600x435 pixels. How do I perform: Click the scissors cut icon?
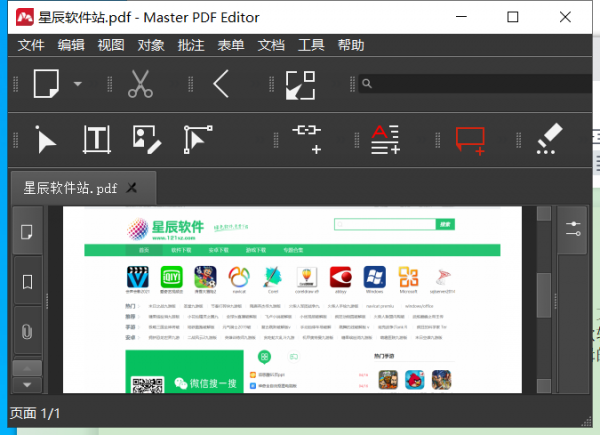pos(140,84)
